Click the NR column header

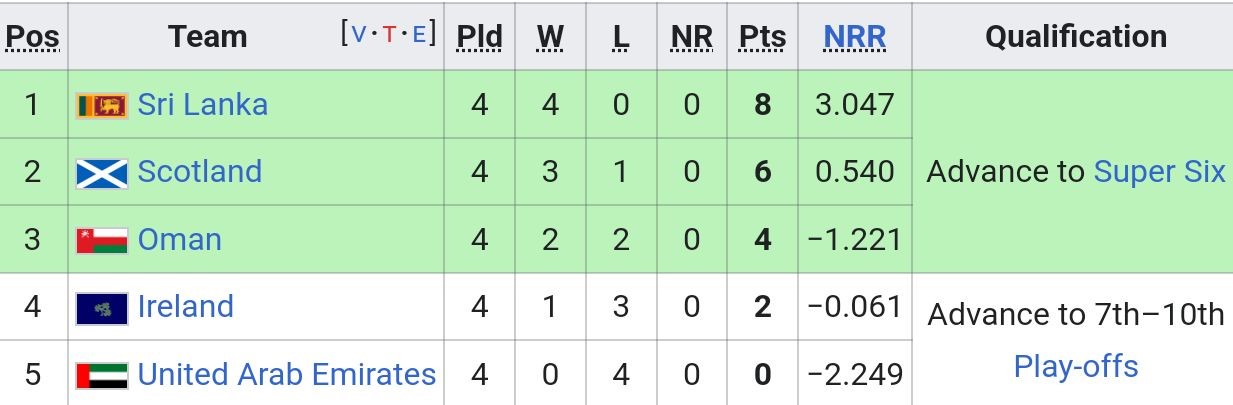click(692, 37)
